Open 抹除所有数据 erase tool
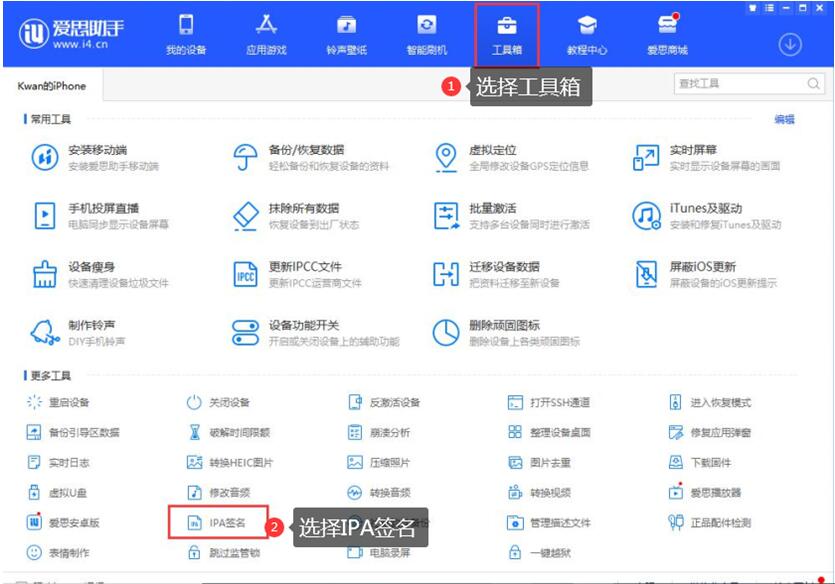The width and height of the screenshot is (835, 584). pos(303,215)
